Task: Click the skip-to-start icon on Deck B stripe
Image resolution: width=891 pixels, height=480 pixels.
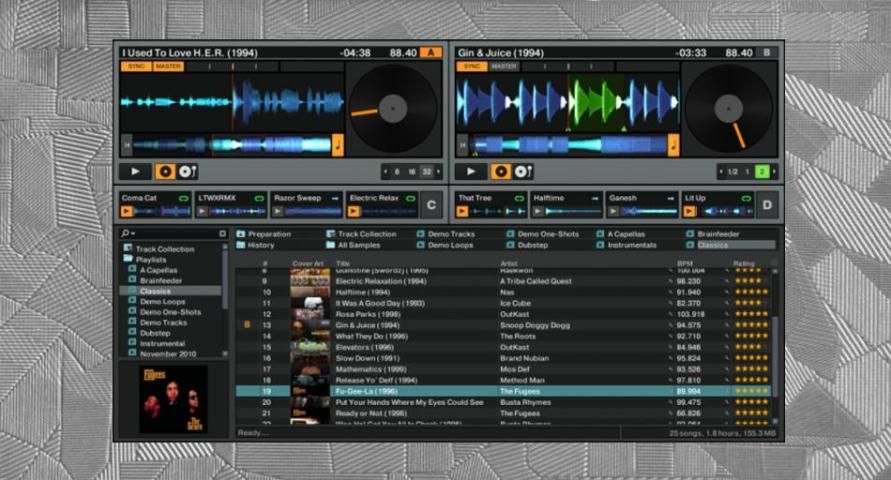Action: click(x=462, y=145)
